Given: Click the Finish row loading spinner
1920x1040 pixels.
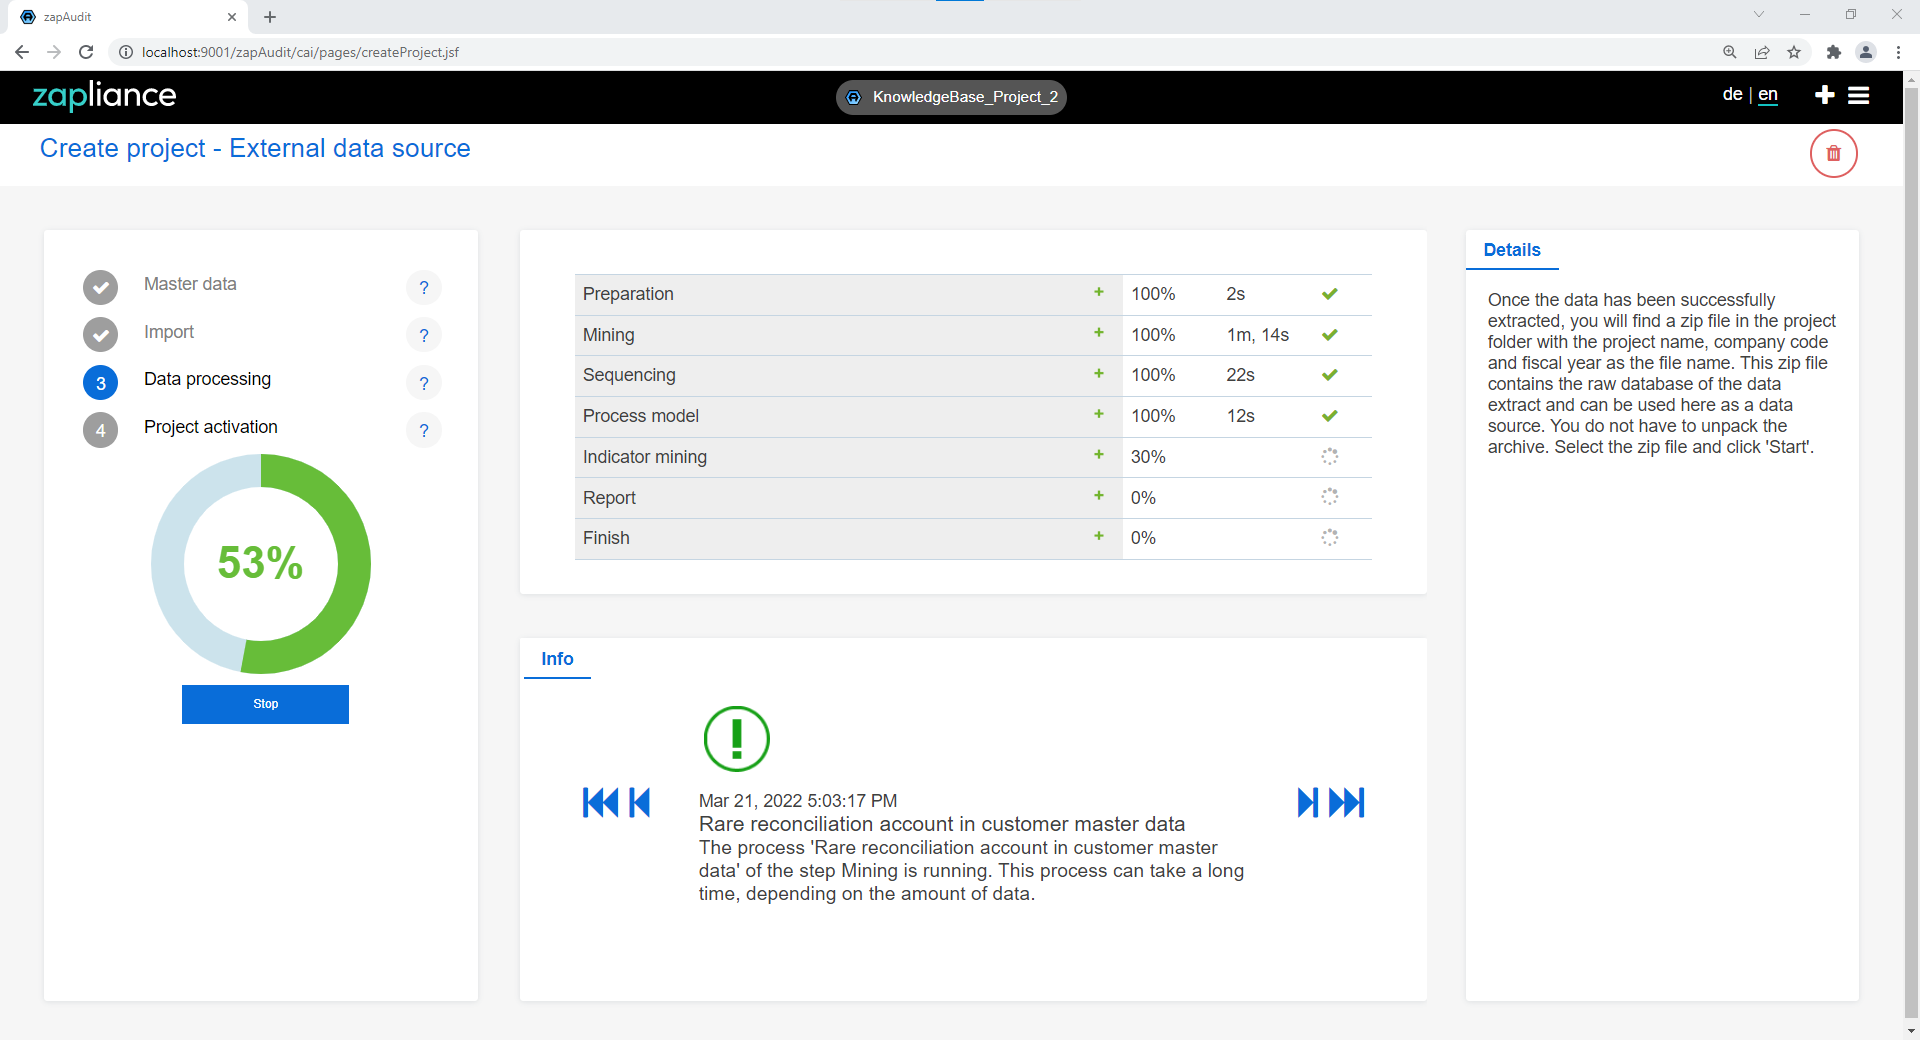Looking at the screenshot, I should [1330, 537].
